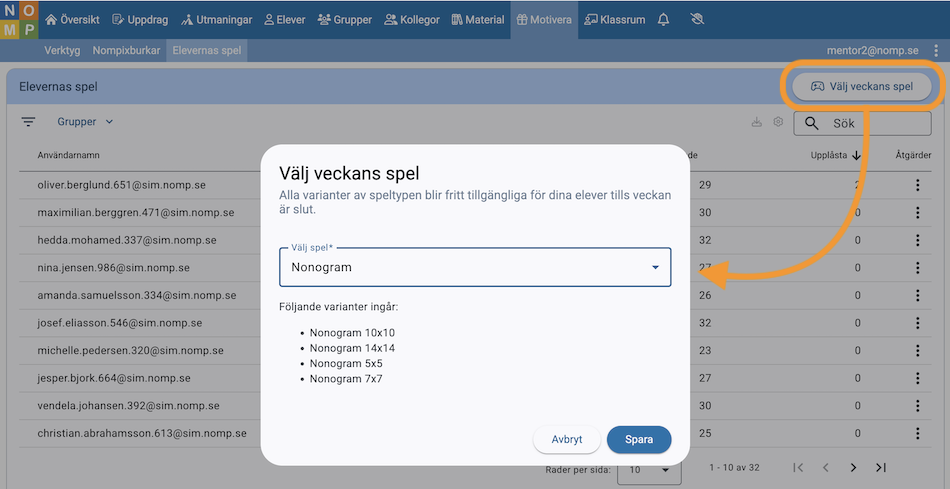
Task: Open actions menu for maximilian.berggren row
Action: click(917, 213)
